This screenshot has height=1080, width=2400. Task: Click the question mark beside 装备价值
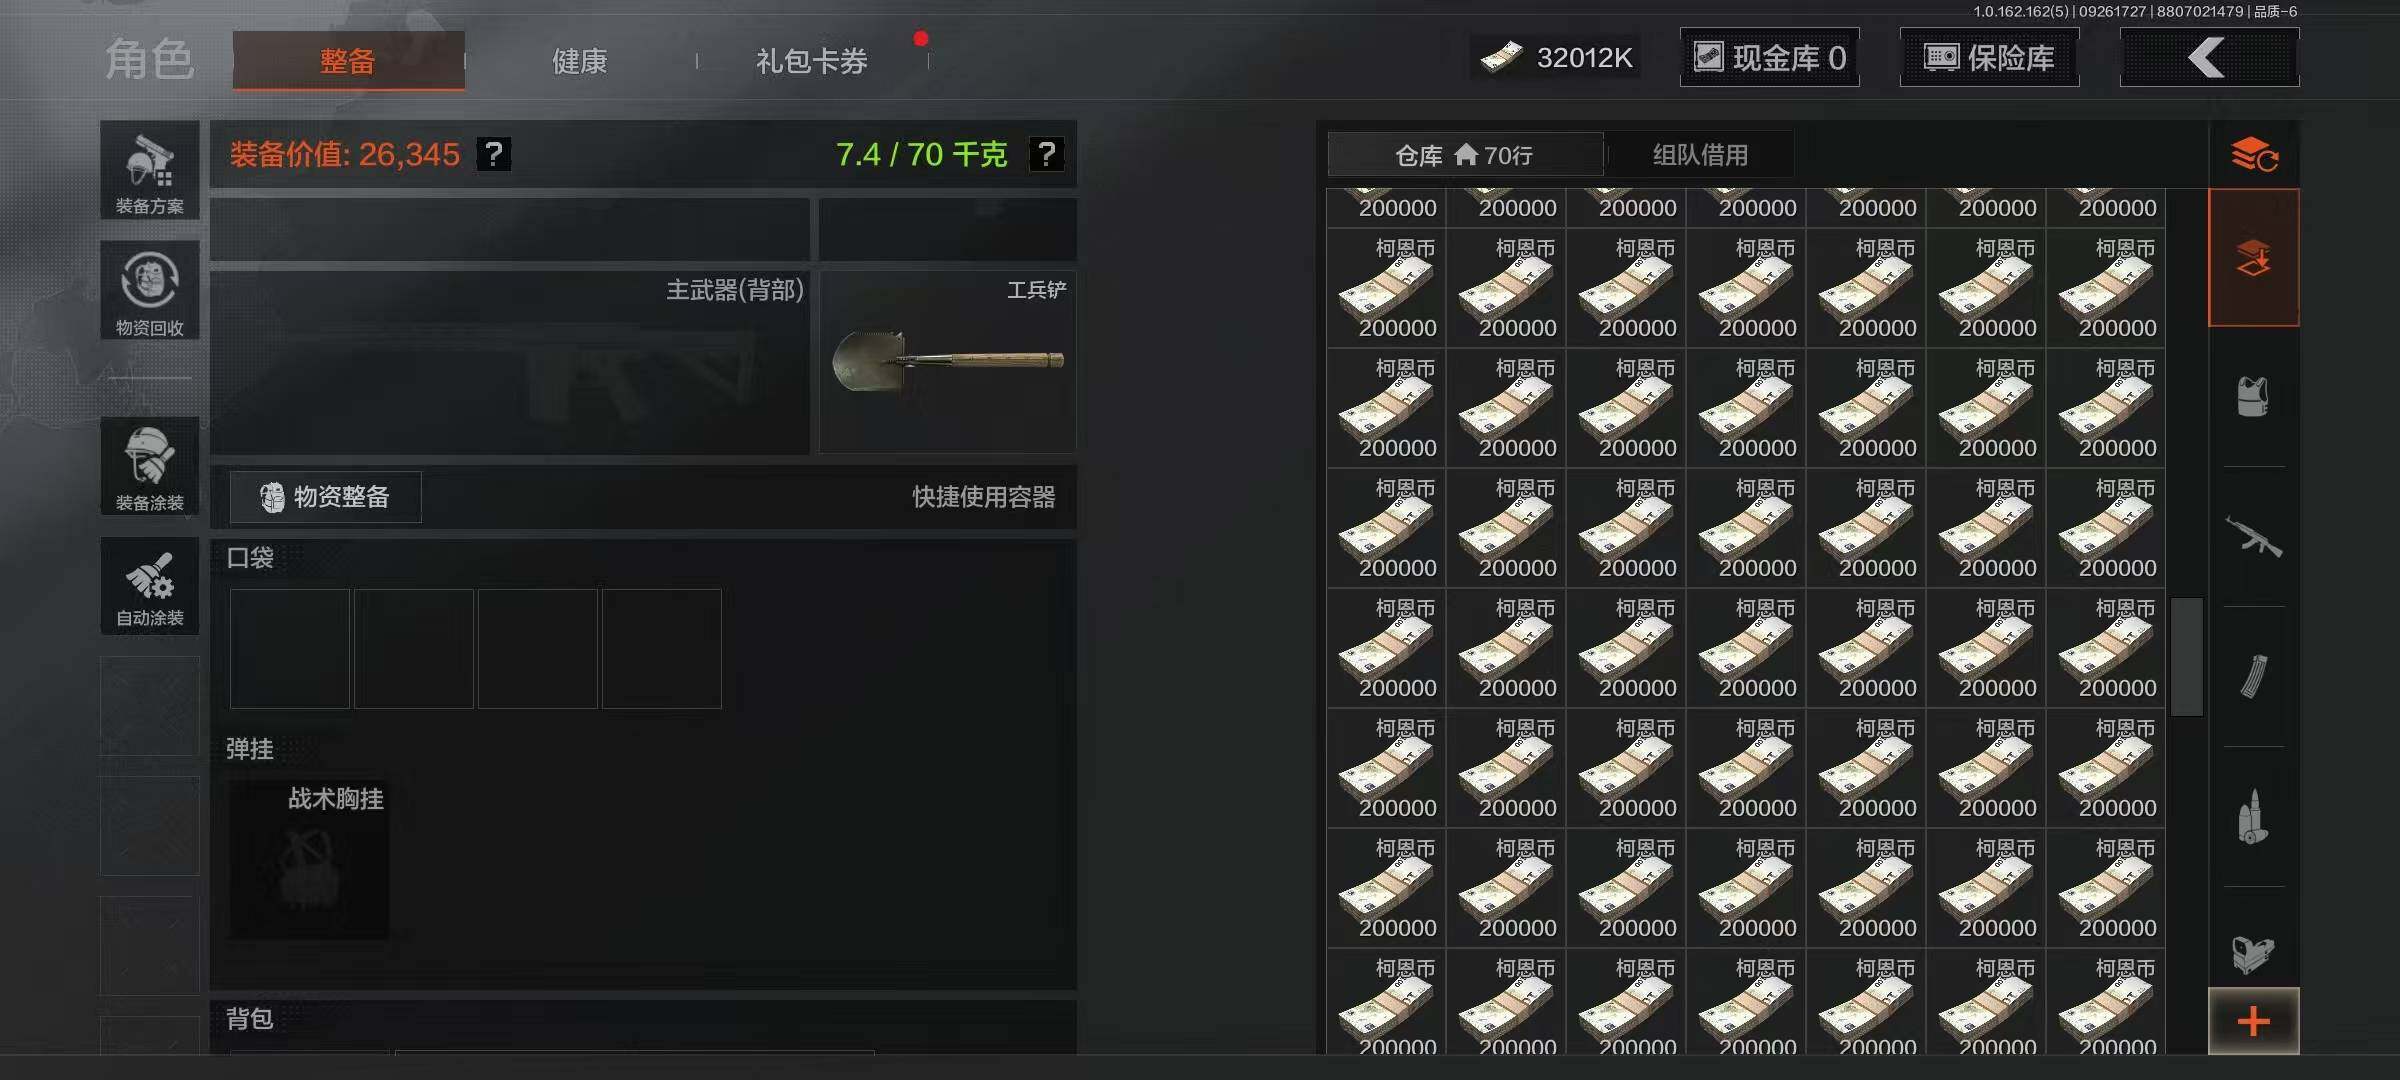tap(494, 154)
